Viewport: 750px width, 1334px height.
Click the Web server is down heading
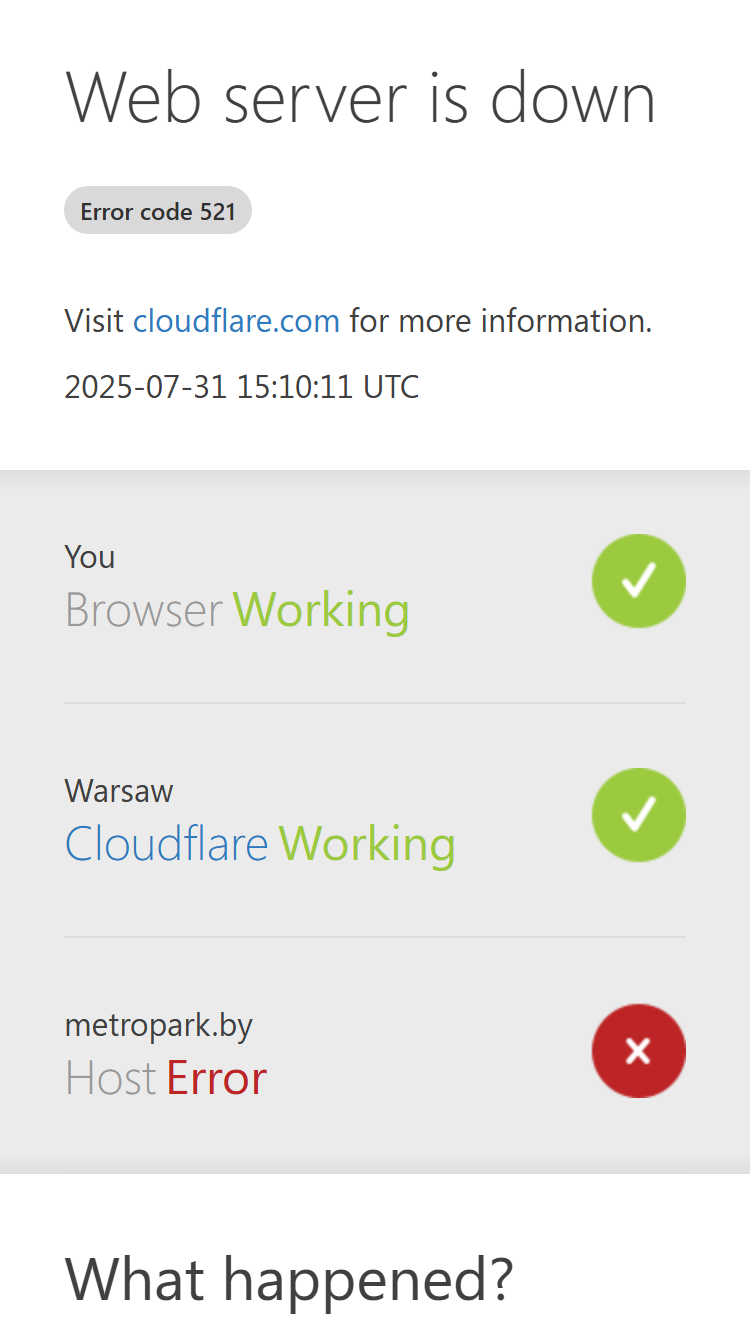tap(360, 97)
